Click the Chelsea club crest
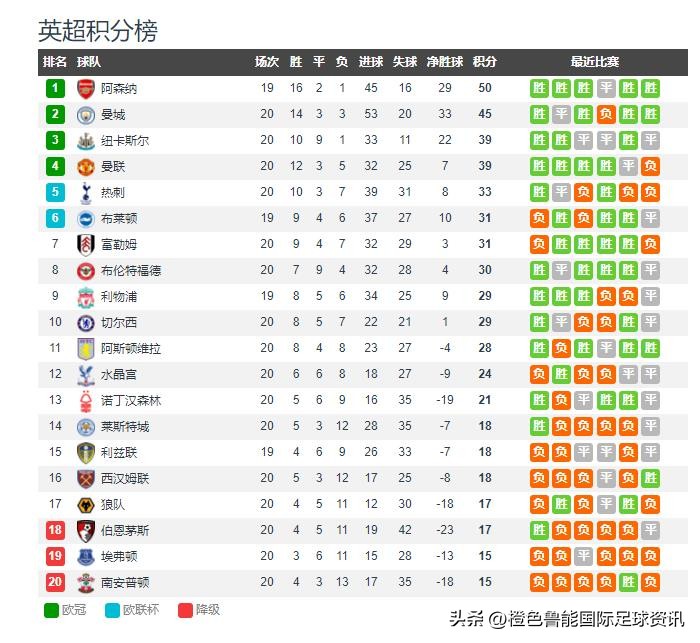 pos(85,322)
